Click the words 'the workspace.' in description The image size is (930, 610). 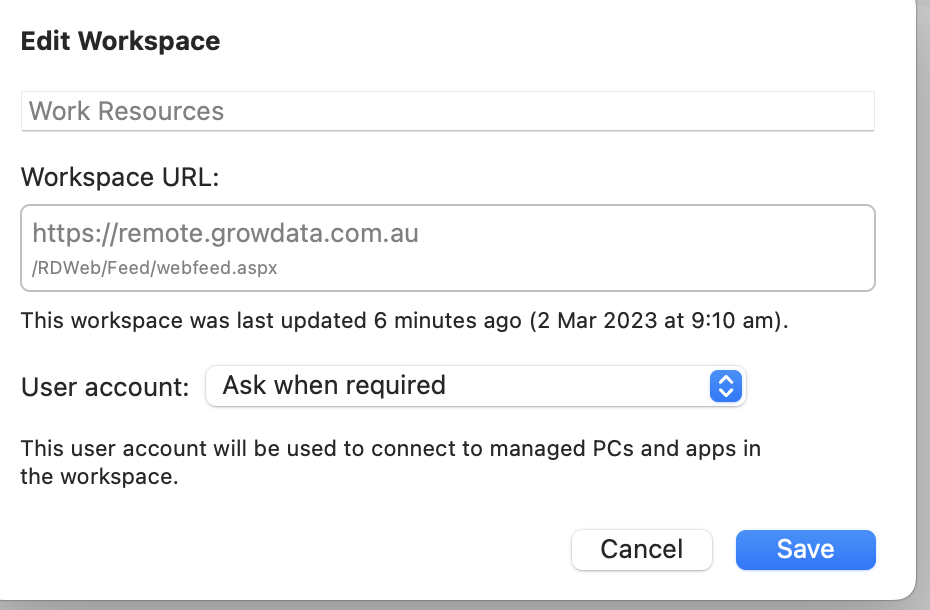coord(99,477)
